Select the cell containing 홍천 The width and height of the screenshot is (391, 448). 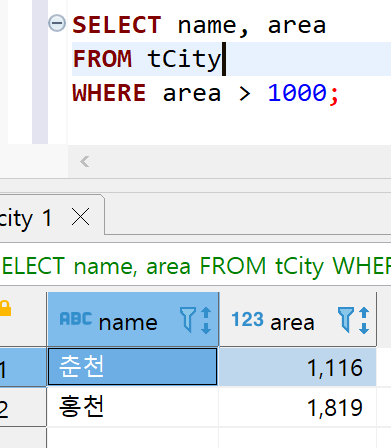(133, 407)
